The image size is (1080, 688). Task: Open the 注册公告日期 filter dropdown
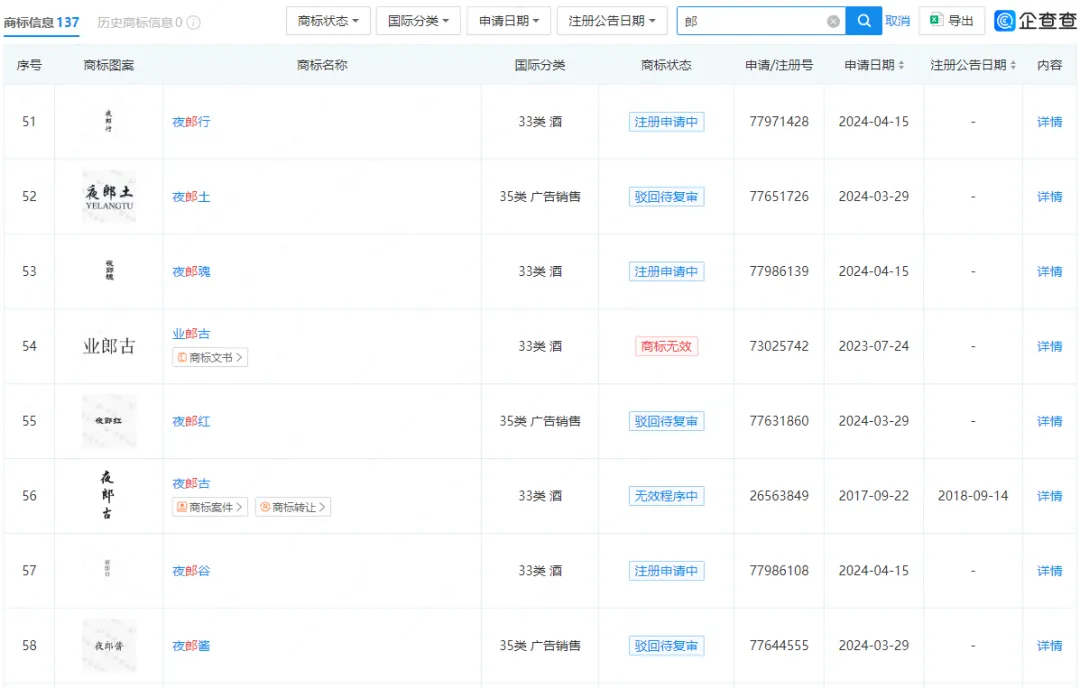tap(612, 21)
